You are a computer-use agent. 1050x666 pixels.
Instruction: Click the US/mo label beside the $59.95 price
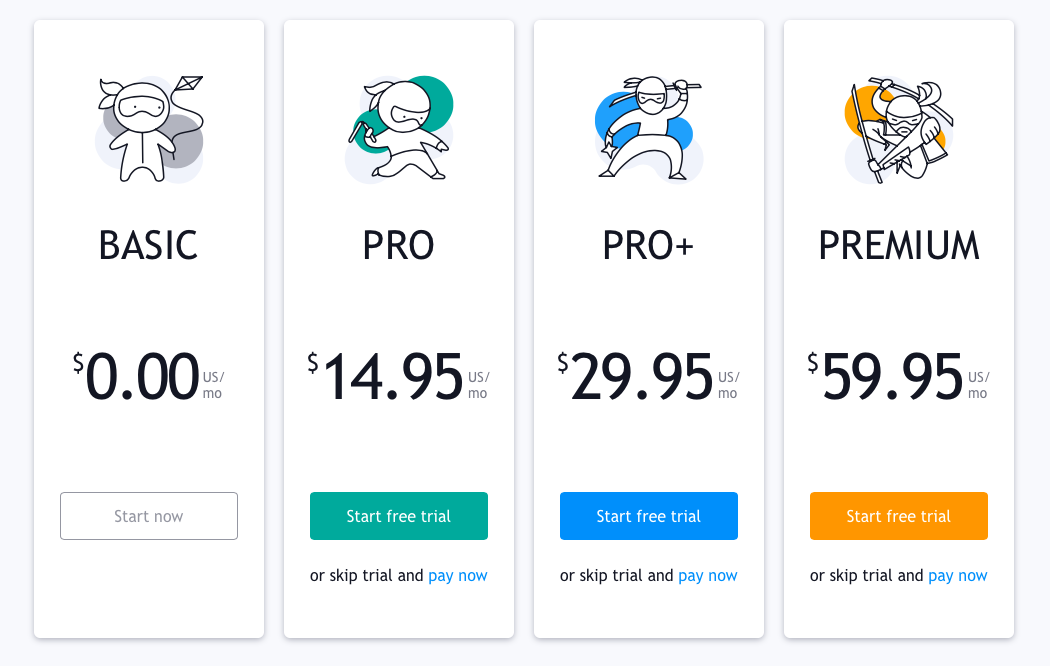point(978,385)
